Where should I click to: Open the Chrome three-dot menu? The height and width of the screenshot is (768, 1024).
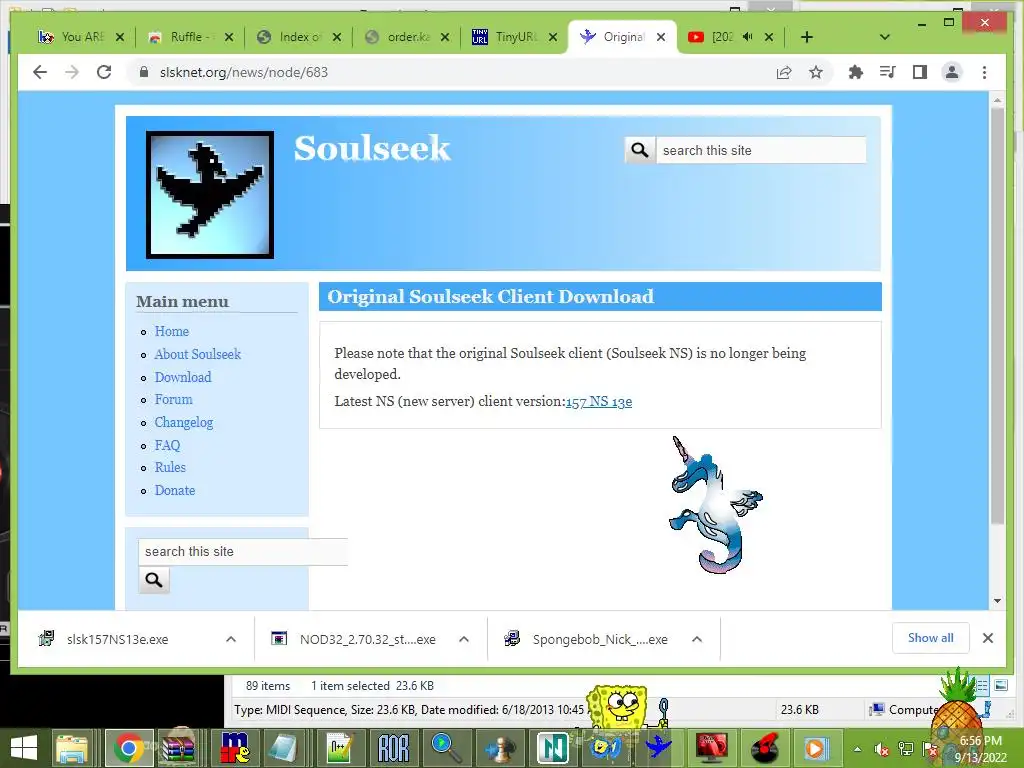click(984, 72)
